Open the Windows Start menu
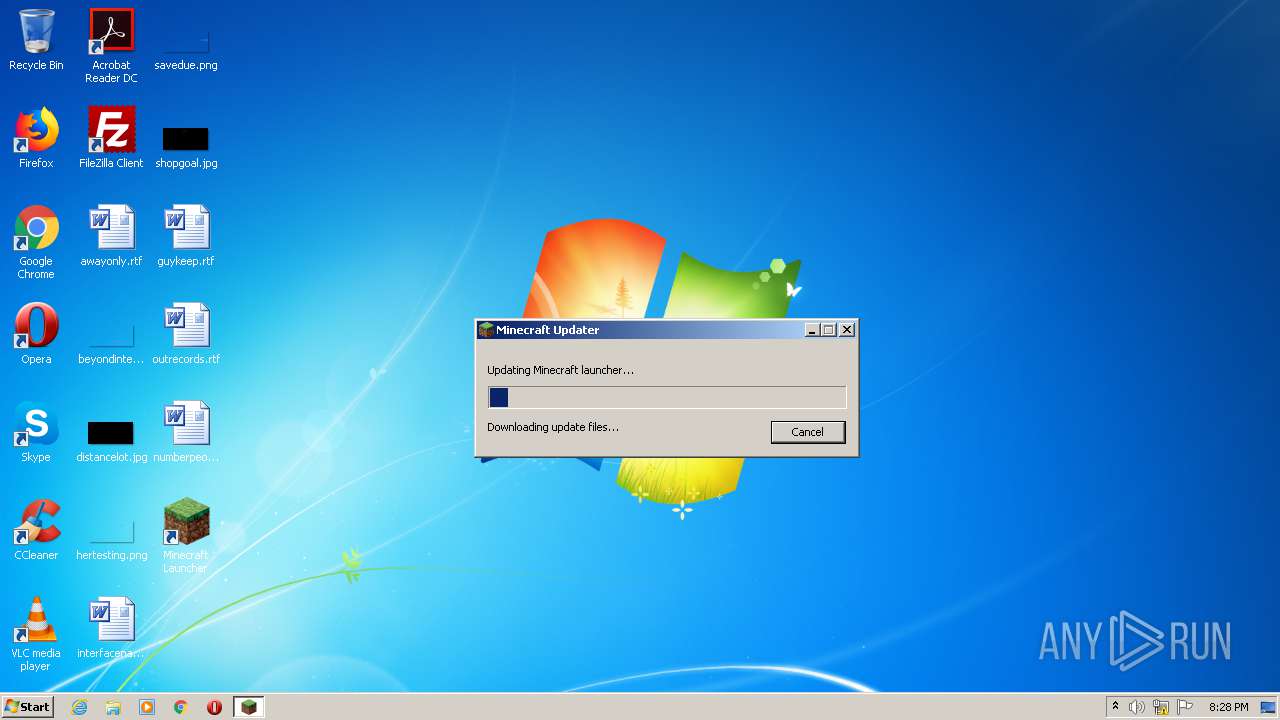This screenshot has height=720, width=1280. 27,707
